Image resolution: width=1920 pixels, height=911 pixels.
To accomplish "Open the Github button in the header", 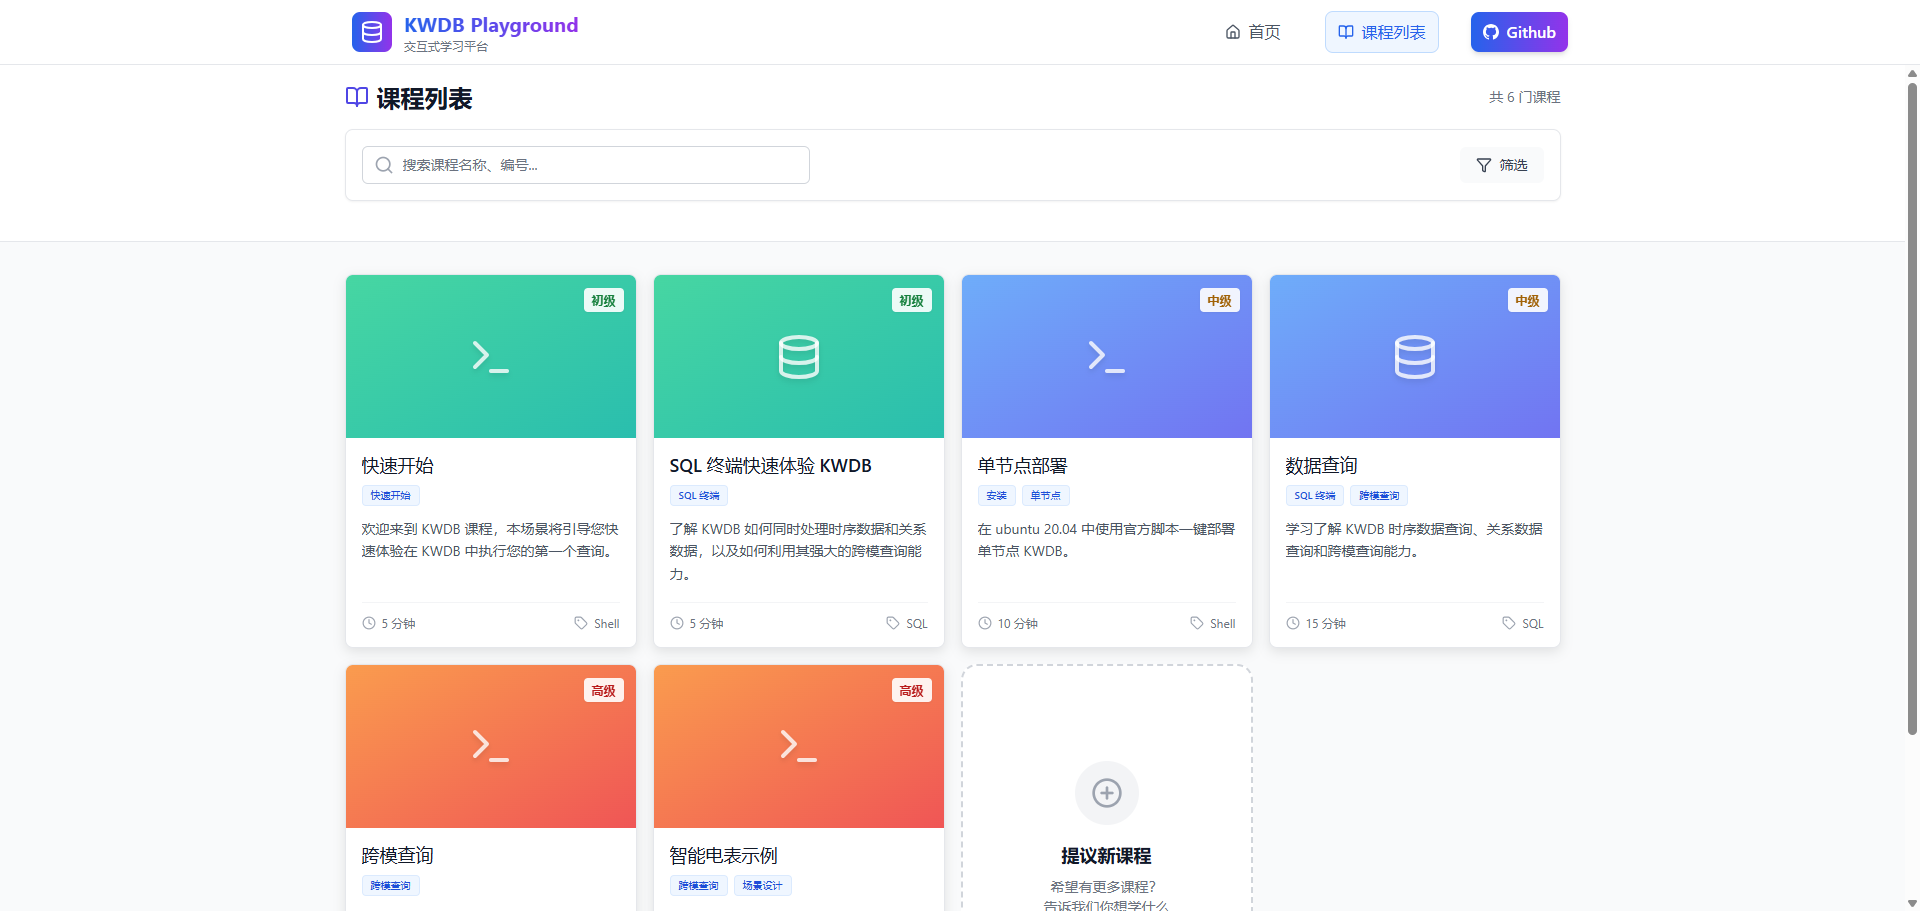I will [1519, 32].
